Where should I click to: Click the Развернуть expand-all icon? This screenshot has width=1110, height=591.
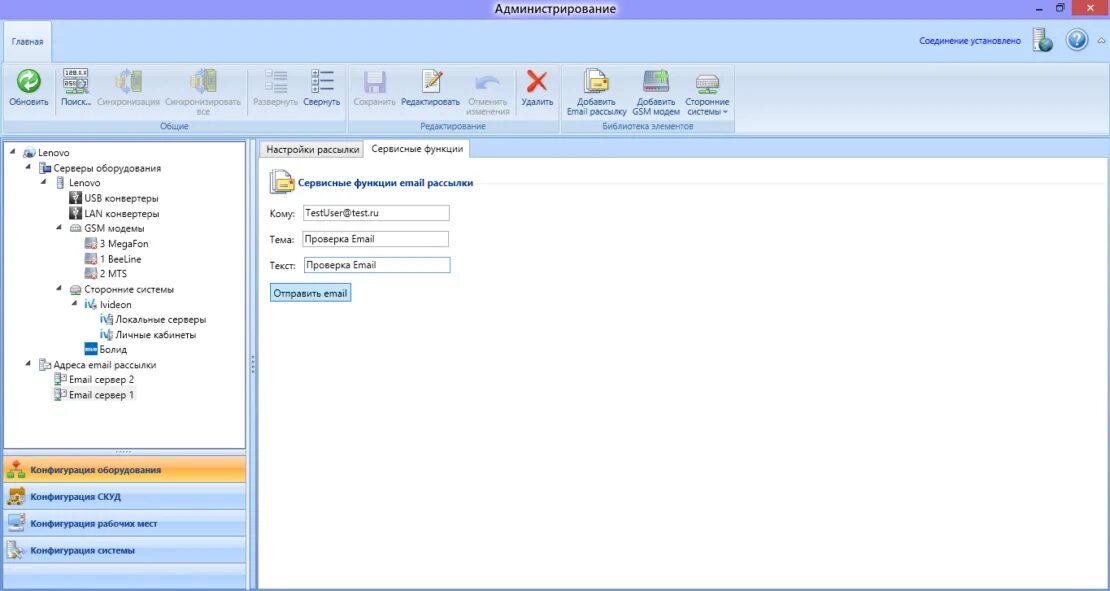coord(275,81)
